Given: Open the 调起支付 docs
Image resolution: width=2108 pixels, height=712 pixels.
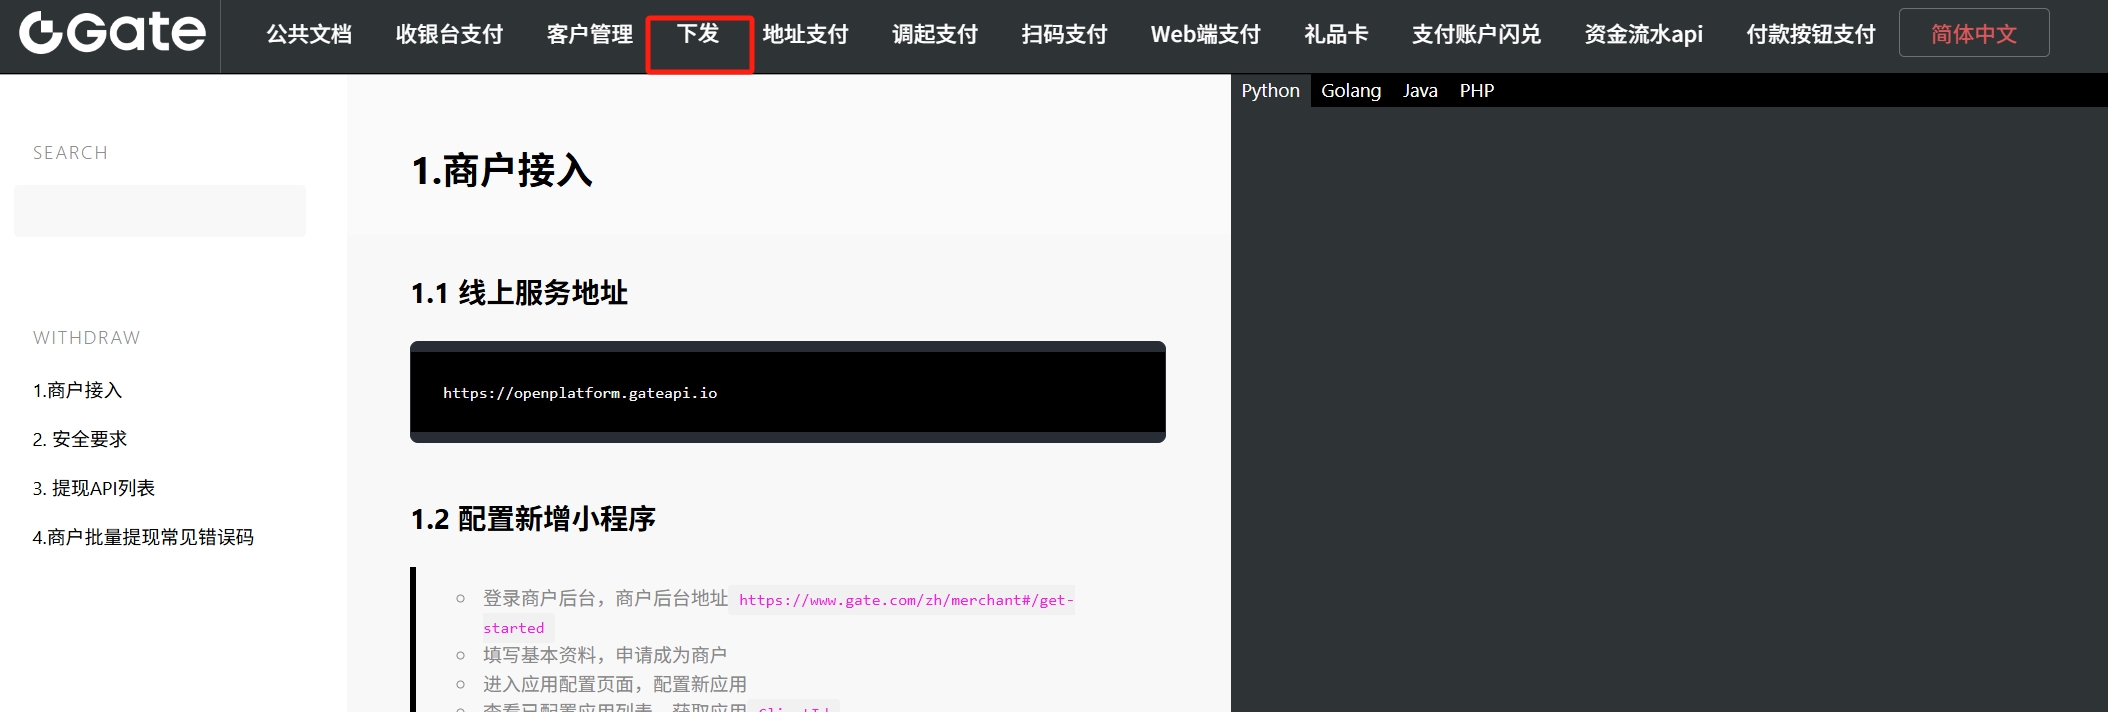Looking at the screenshot, I should [935, 35].
